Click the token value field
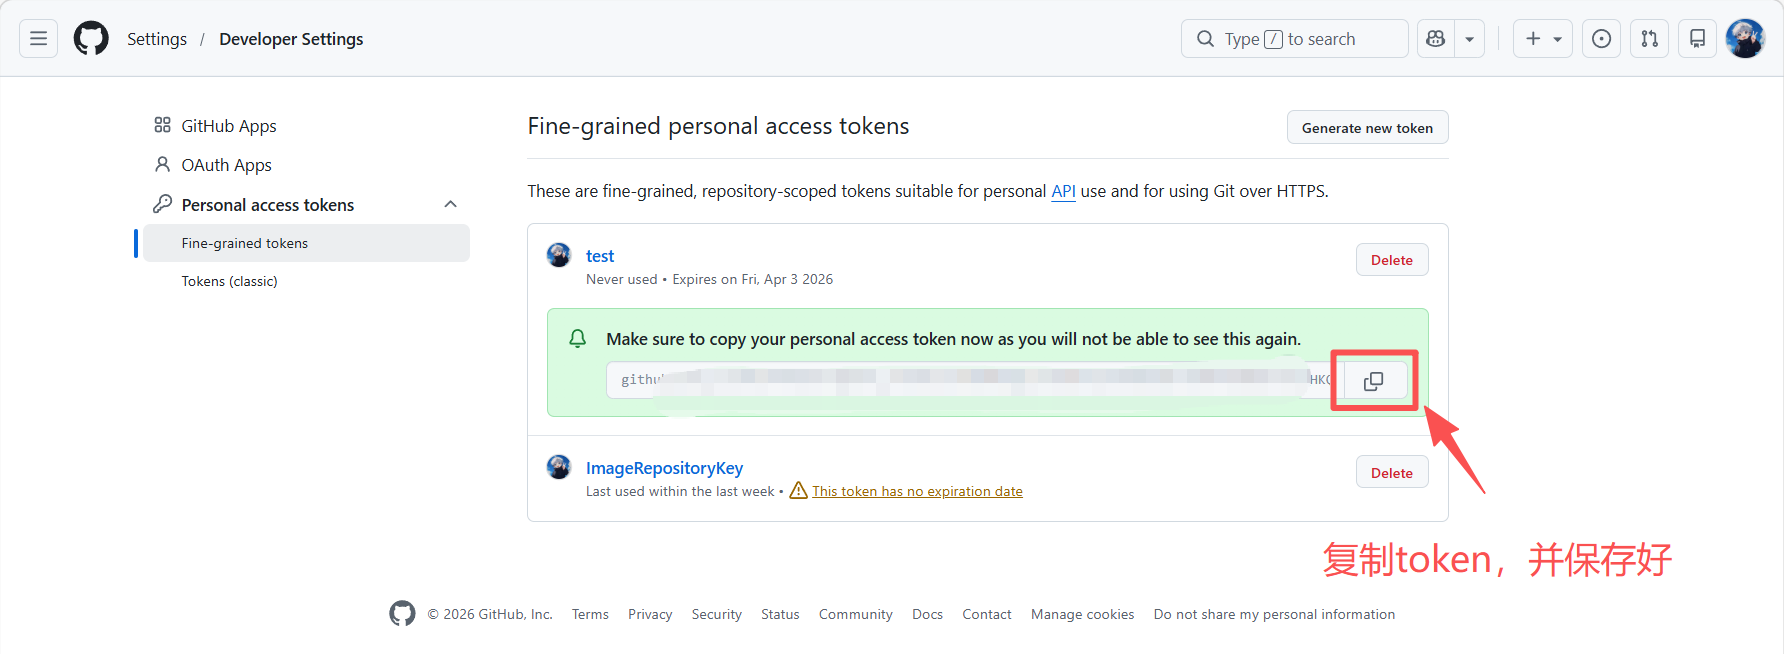 [974, 380]
